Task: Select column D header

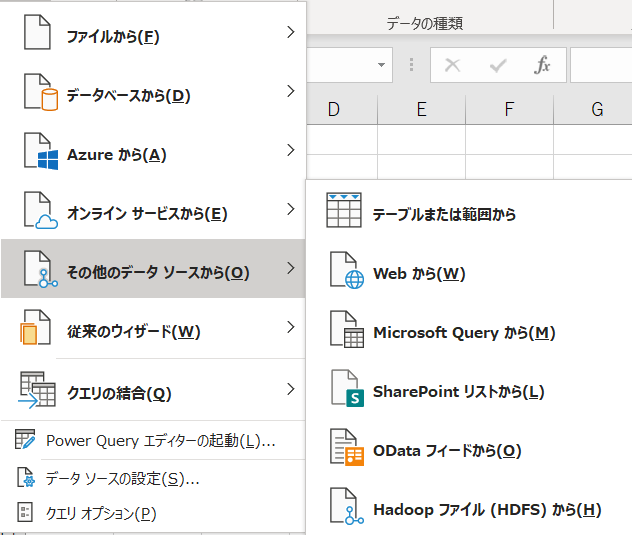Action: (x=342, y=110)
